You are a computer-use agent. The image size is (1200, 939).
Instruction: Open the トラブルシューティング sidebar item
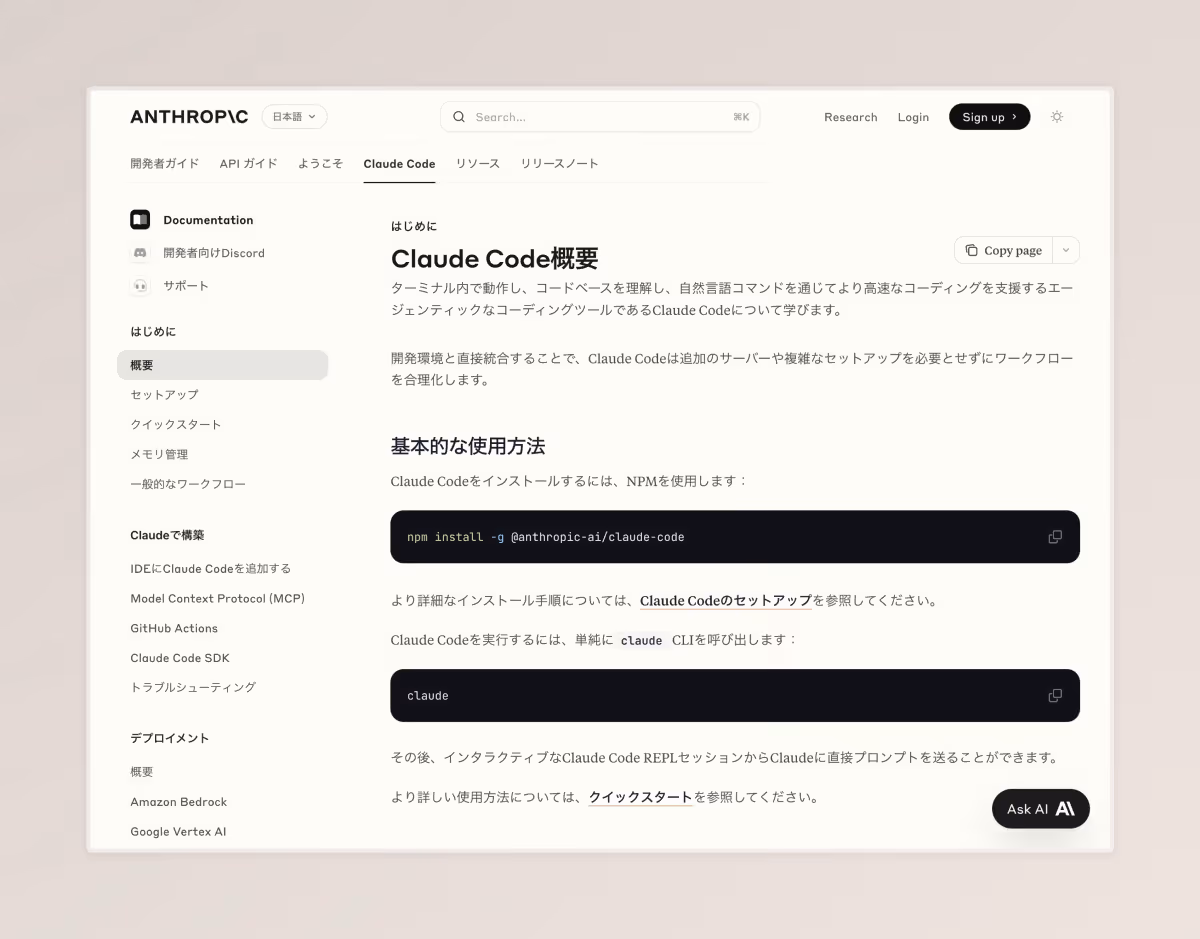193,687
